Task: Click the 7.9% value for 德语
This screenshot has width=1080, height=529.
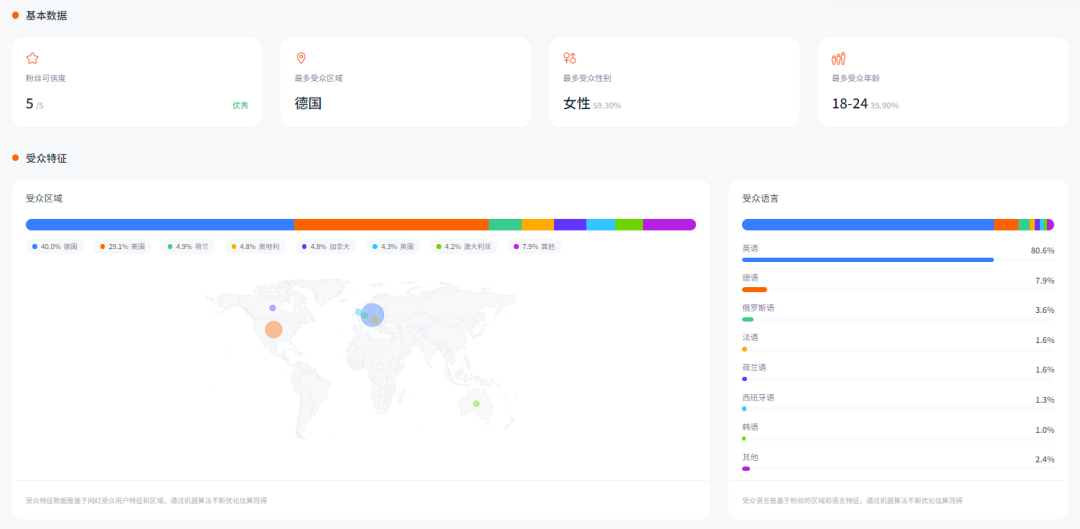Action: (1045, 280)
